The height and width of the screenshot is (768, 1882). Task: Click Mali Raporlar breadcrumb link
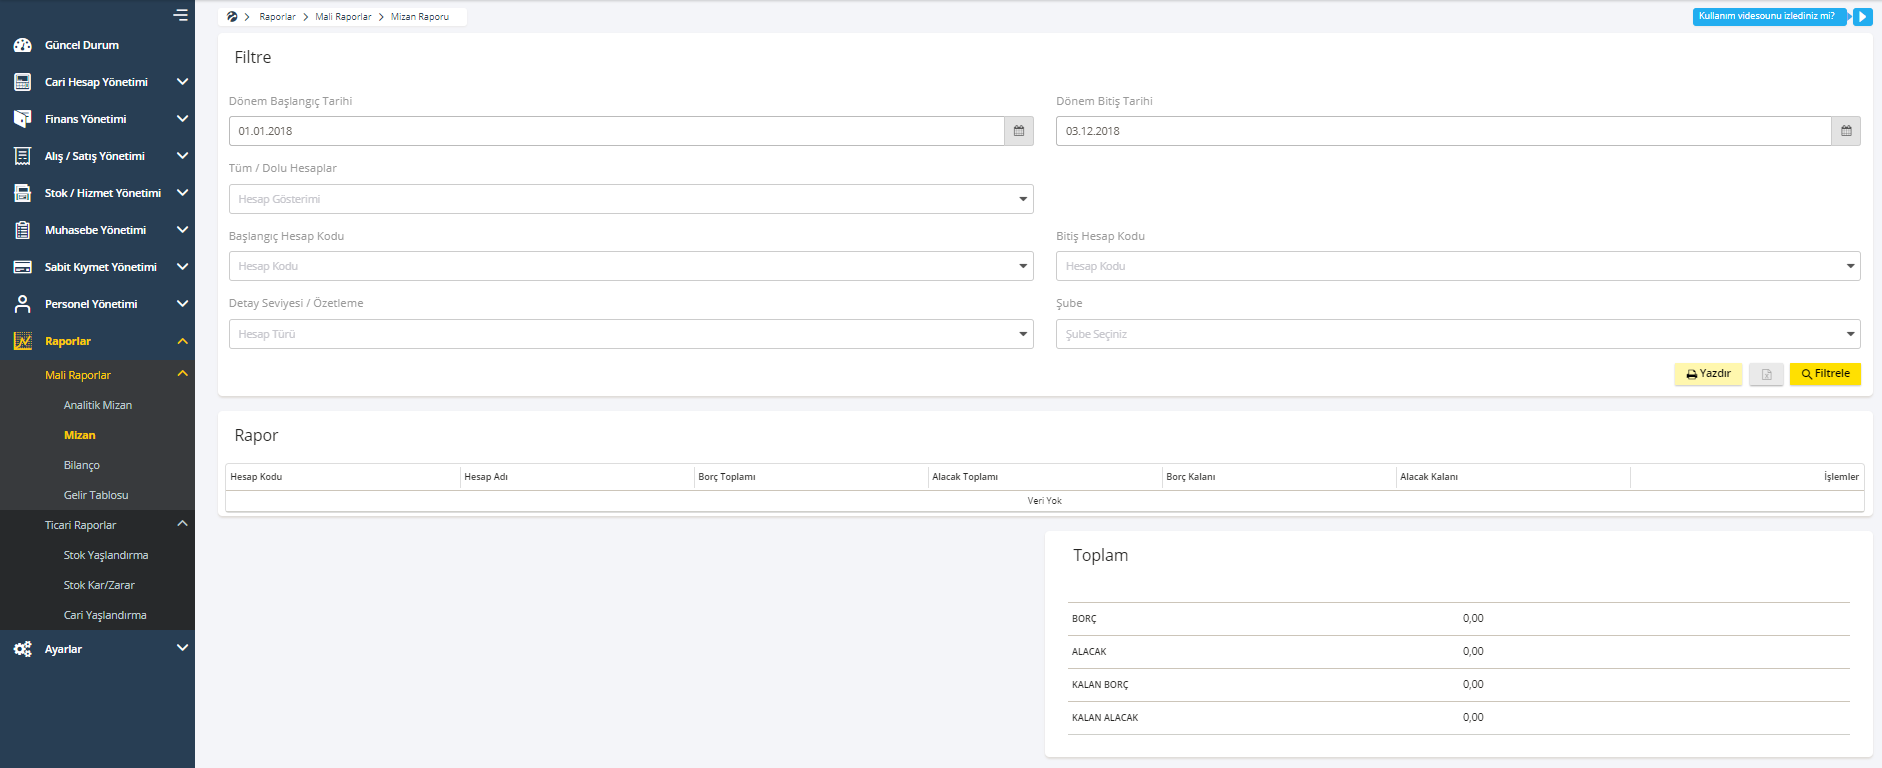[x=343, y=17]
